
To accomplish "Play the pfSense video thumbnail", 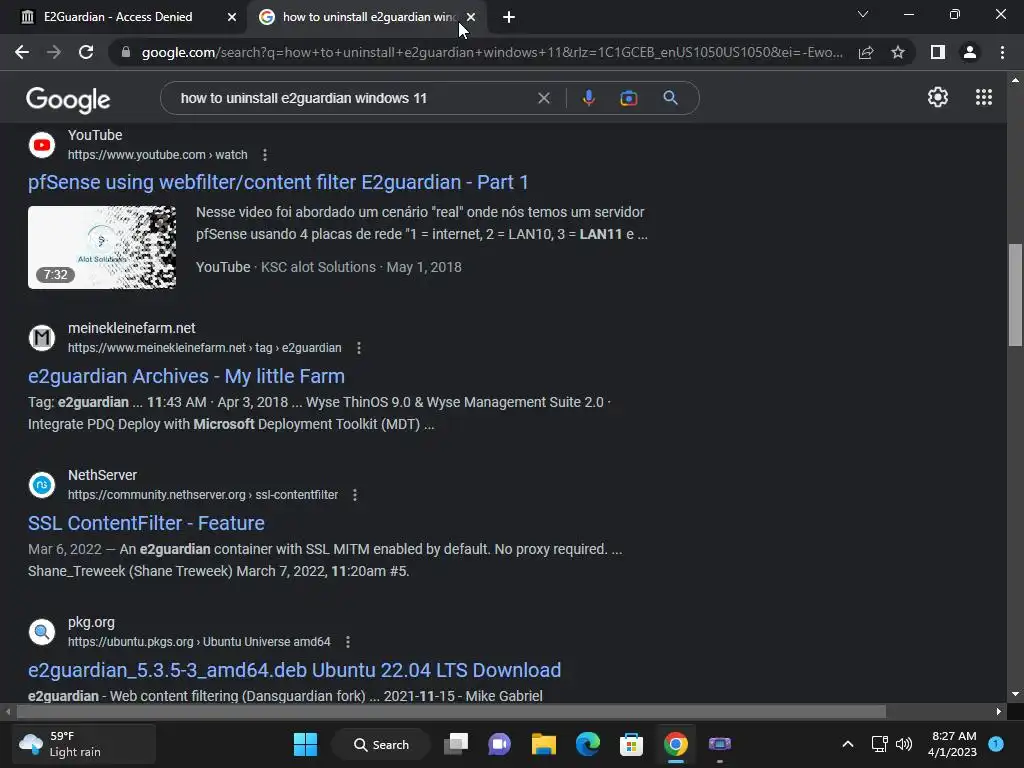I will point(102,248).
